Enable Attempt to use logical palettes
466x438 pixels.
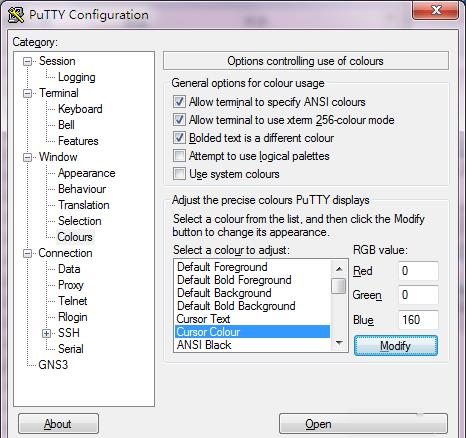point(179,156)
